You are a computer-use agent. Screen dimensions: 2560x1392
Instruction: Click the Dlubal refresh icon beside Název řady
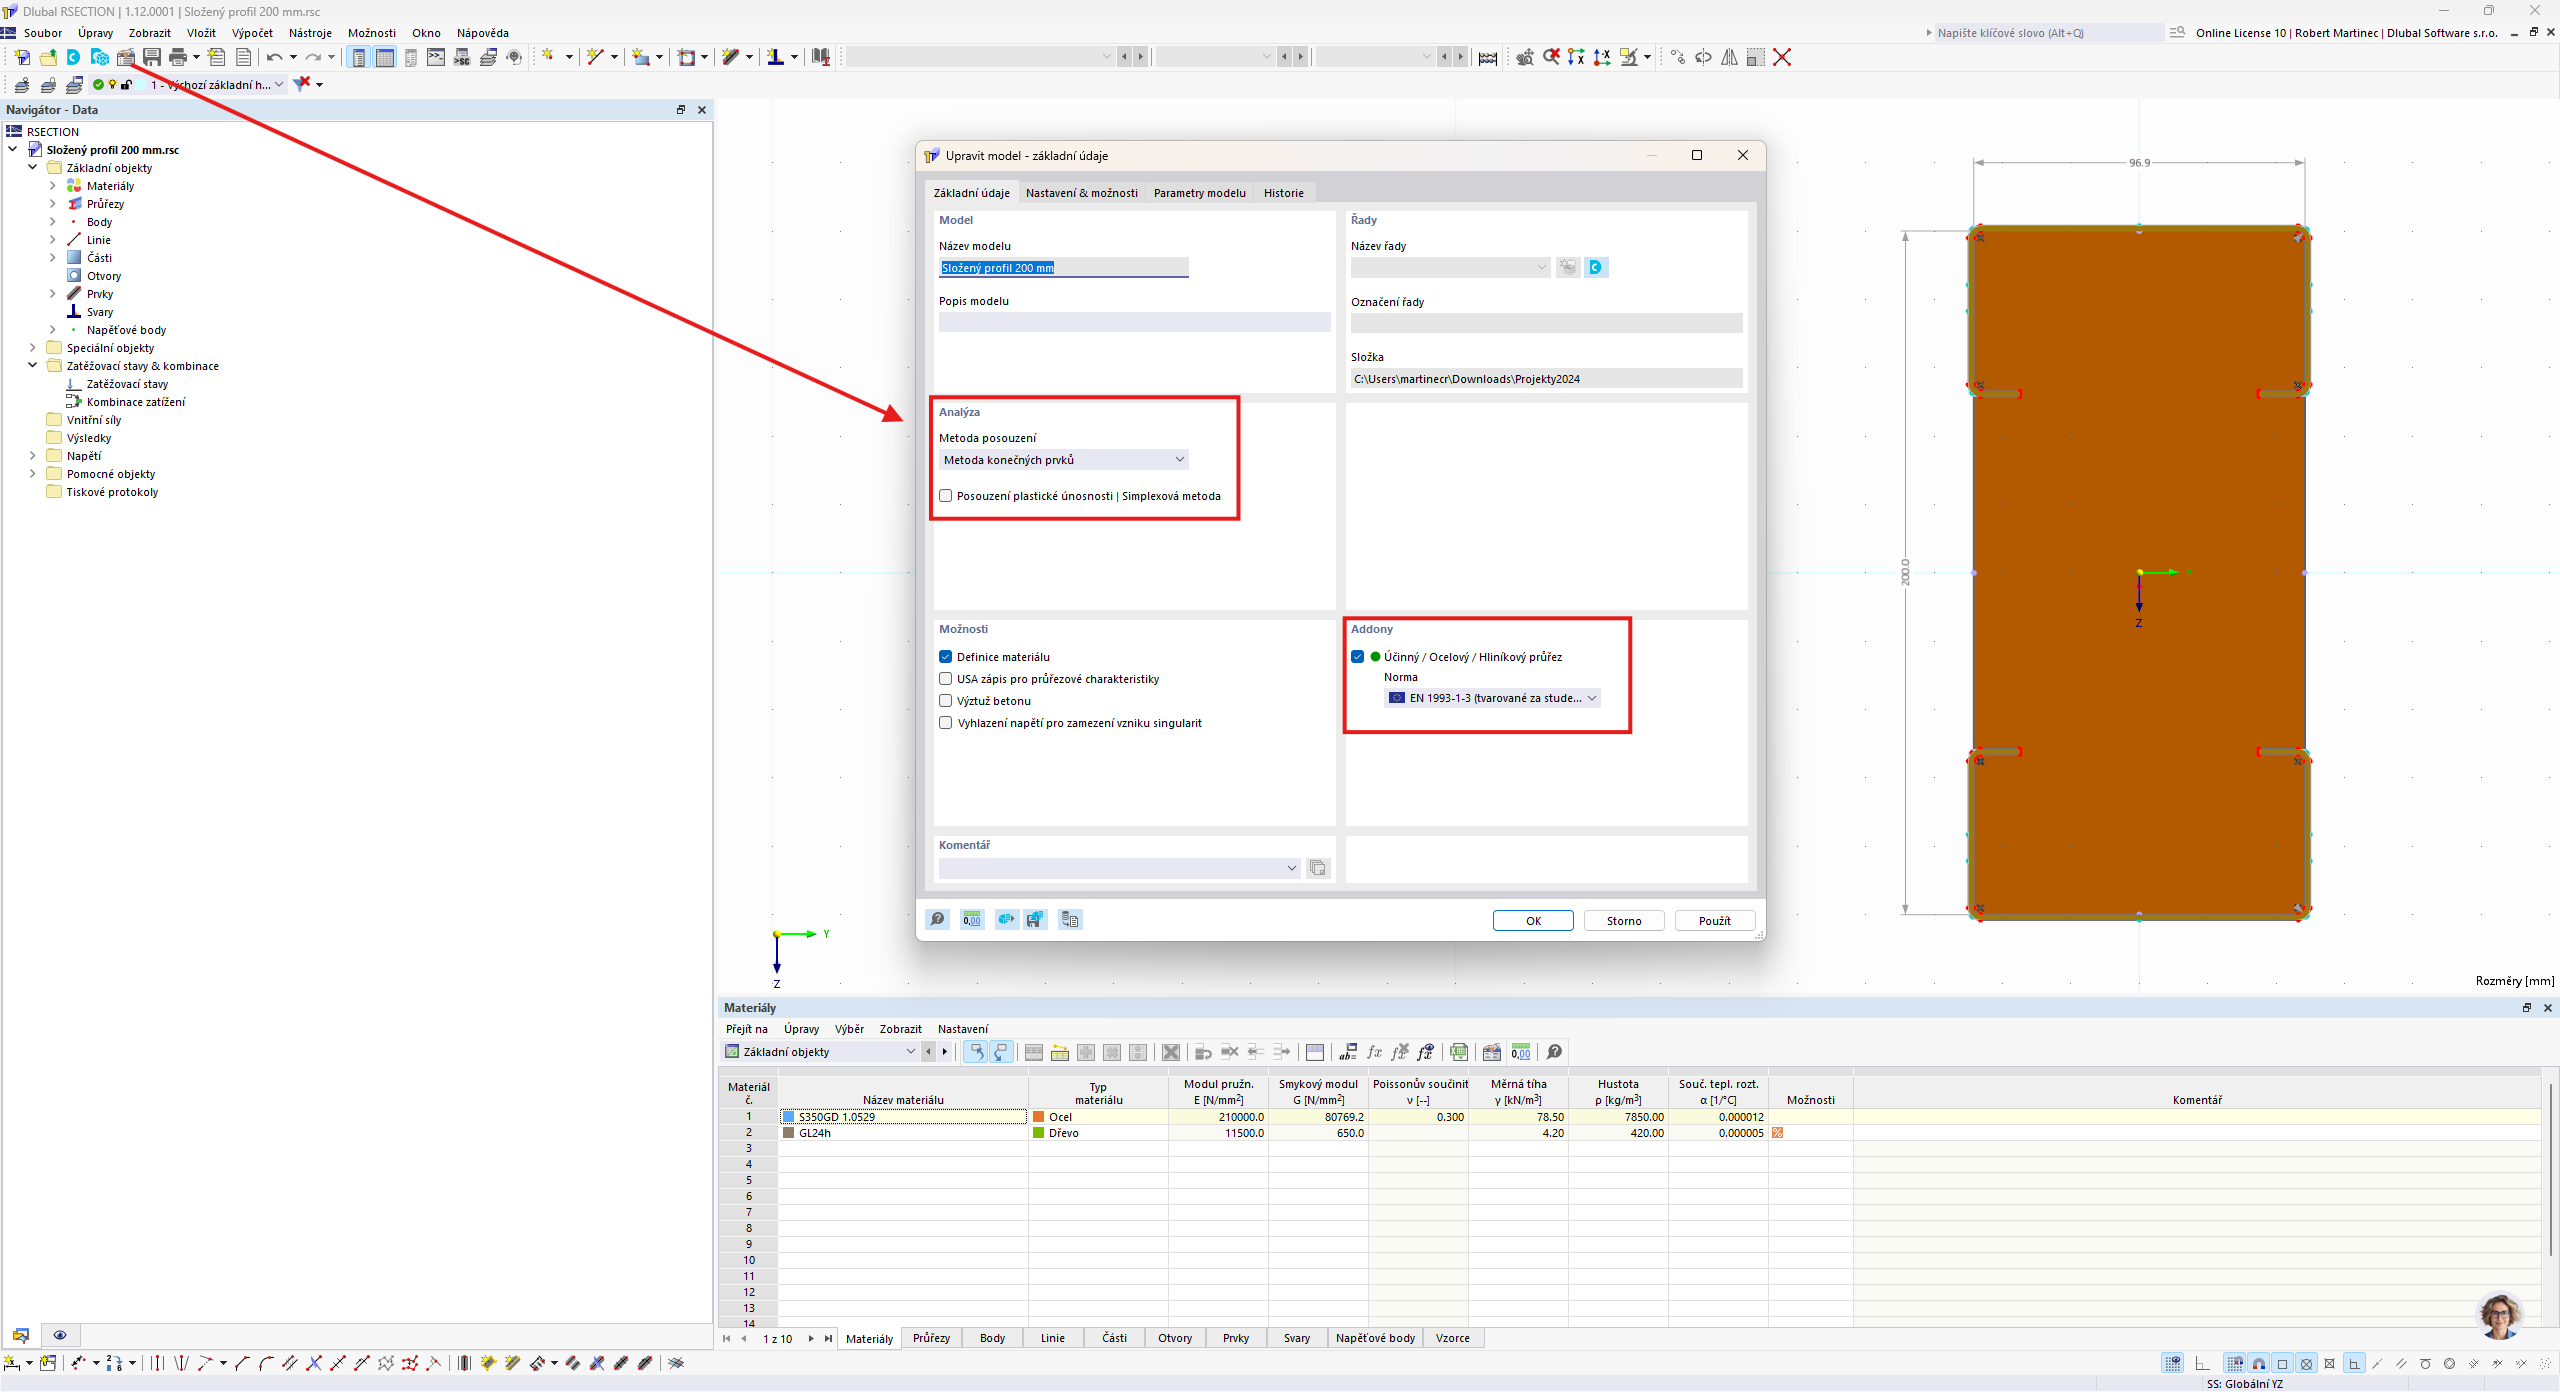click(x=1596, y=267)
